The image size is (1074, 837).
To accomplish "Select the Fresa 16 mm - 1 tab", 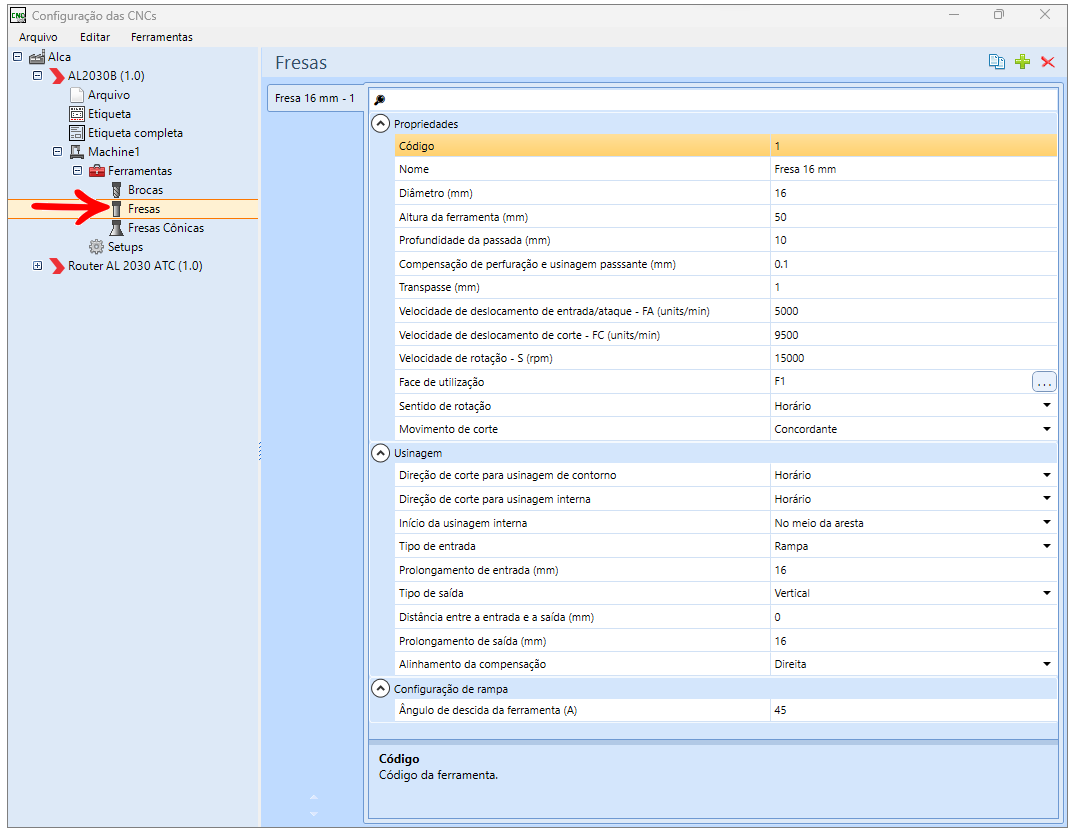I will click(x=314, y=98).
